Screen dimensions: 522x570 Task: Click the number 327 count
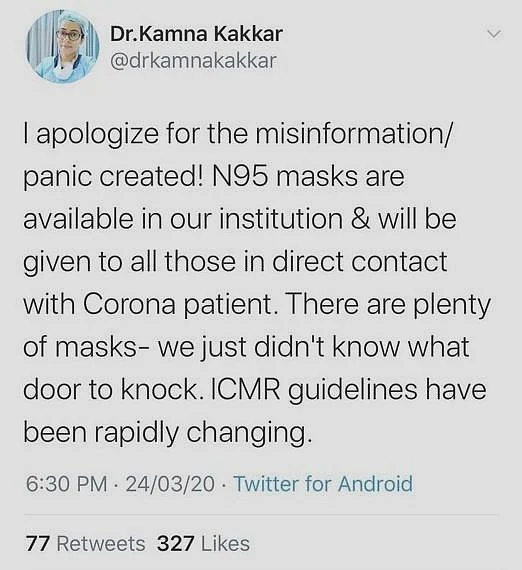pos(176,544)
